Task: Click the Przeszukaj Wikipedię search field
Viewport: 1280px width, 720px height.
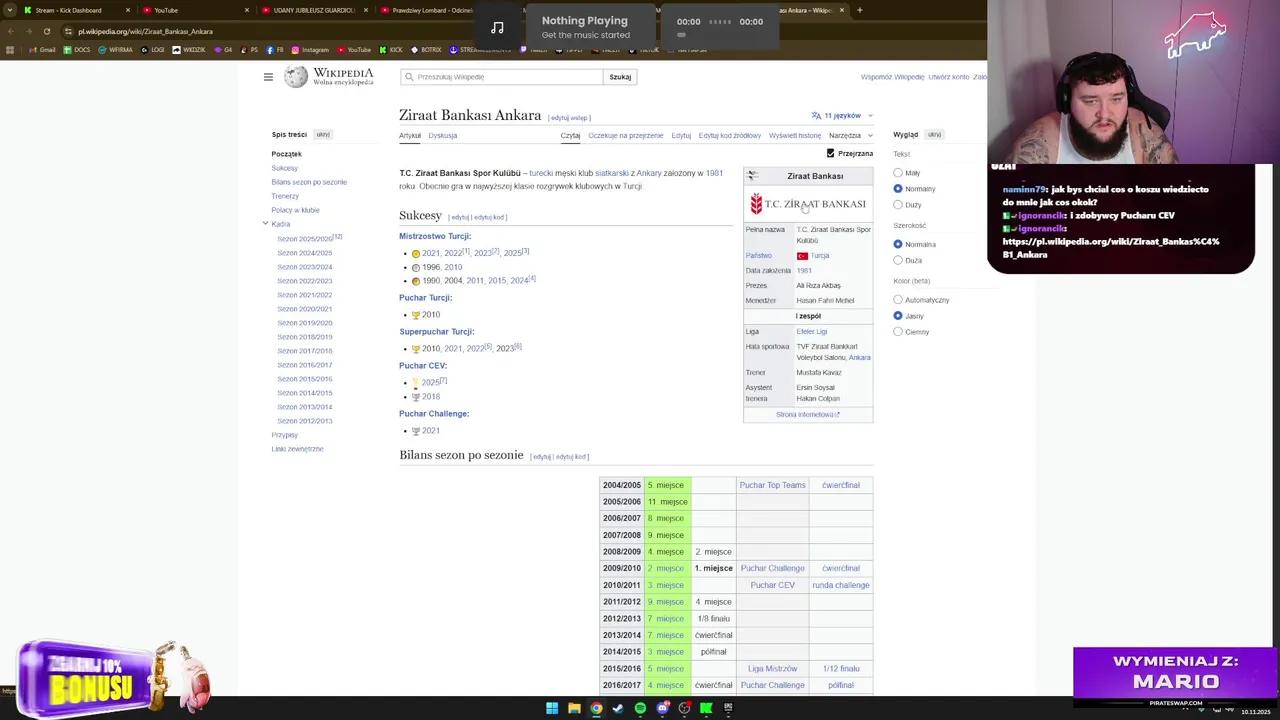Action: (502, 77)
